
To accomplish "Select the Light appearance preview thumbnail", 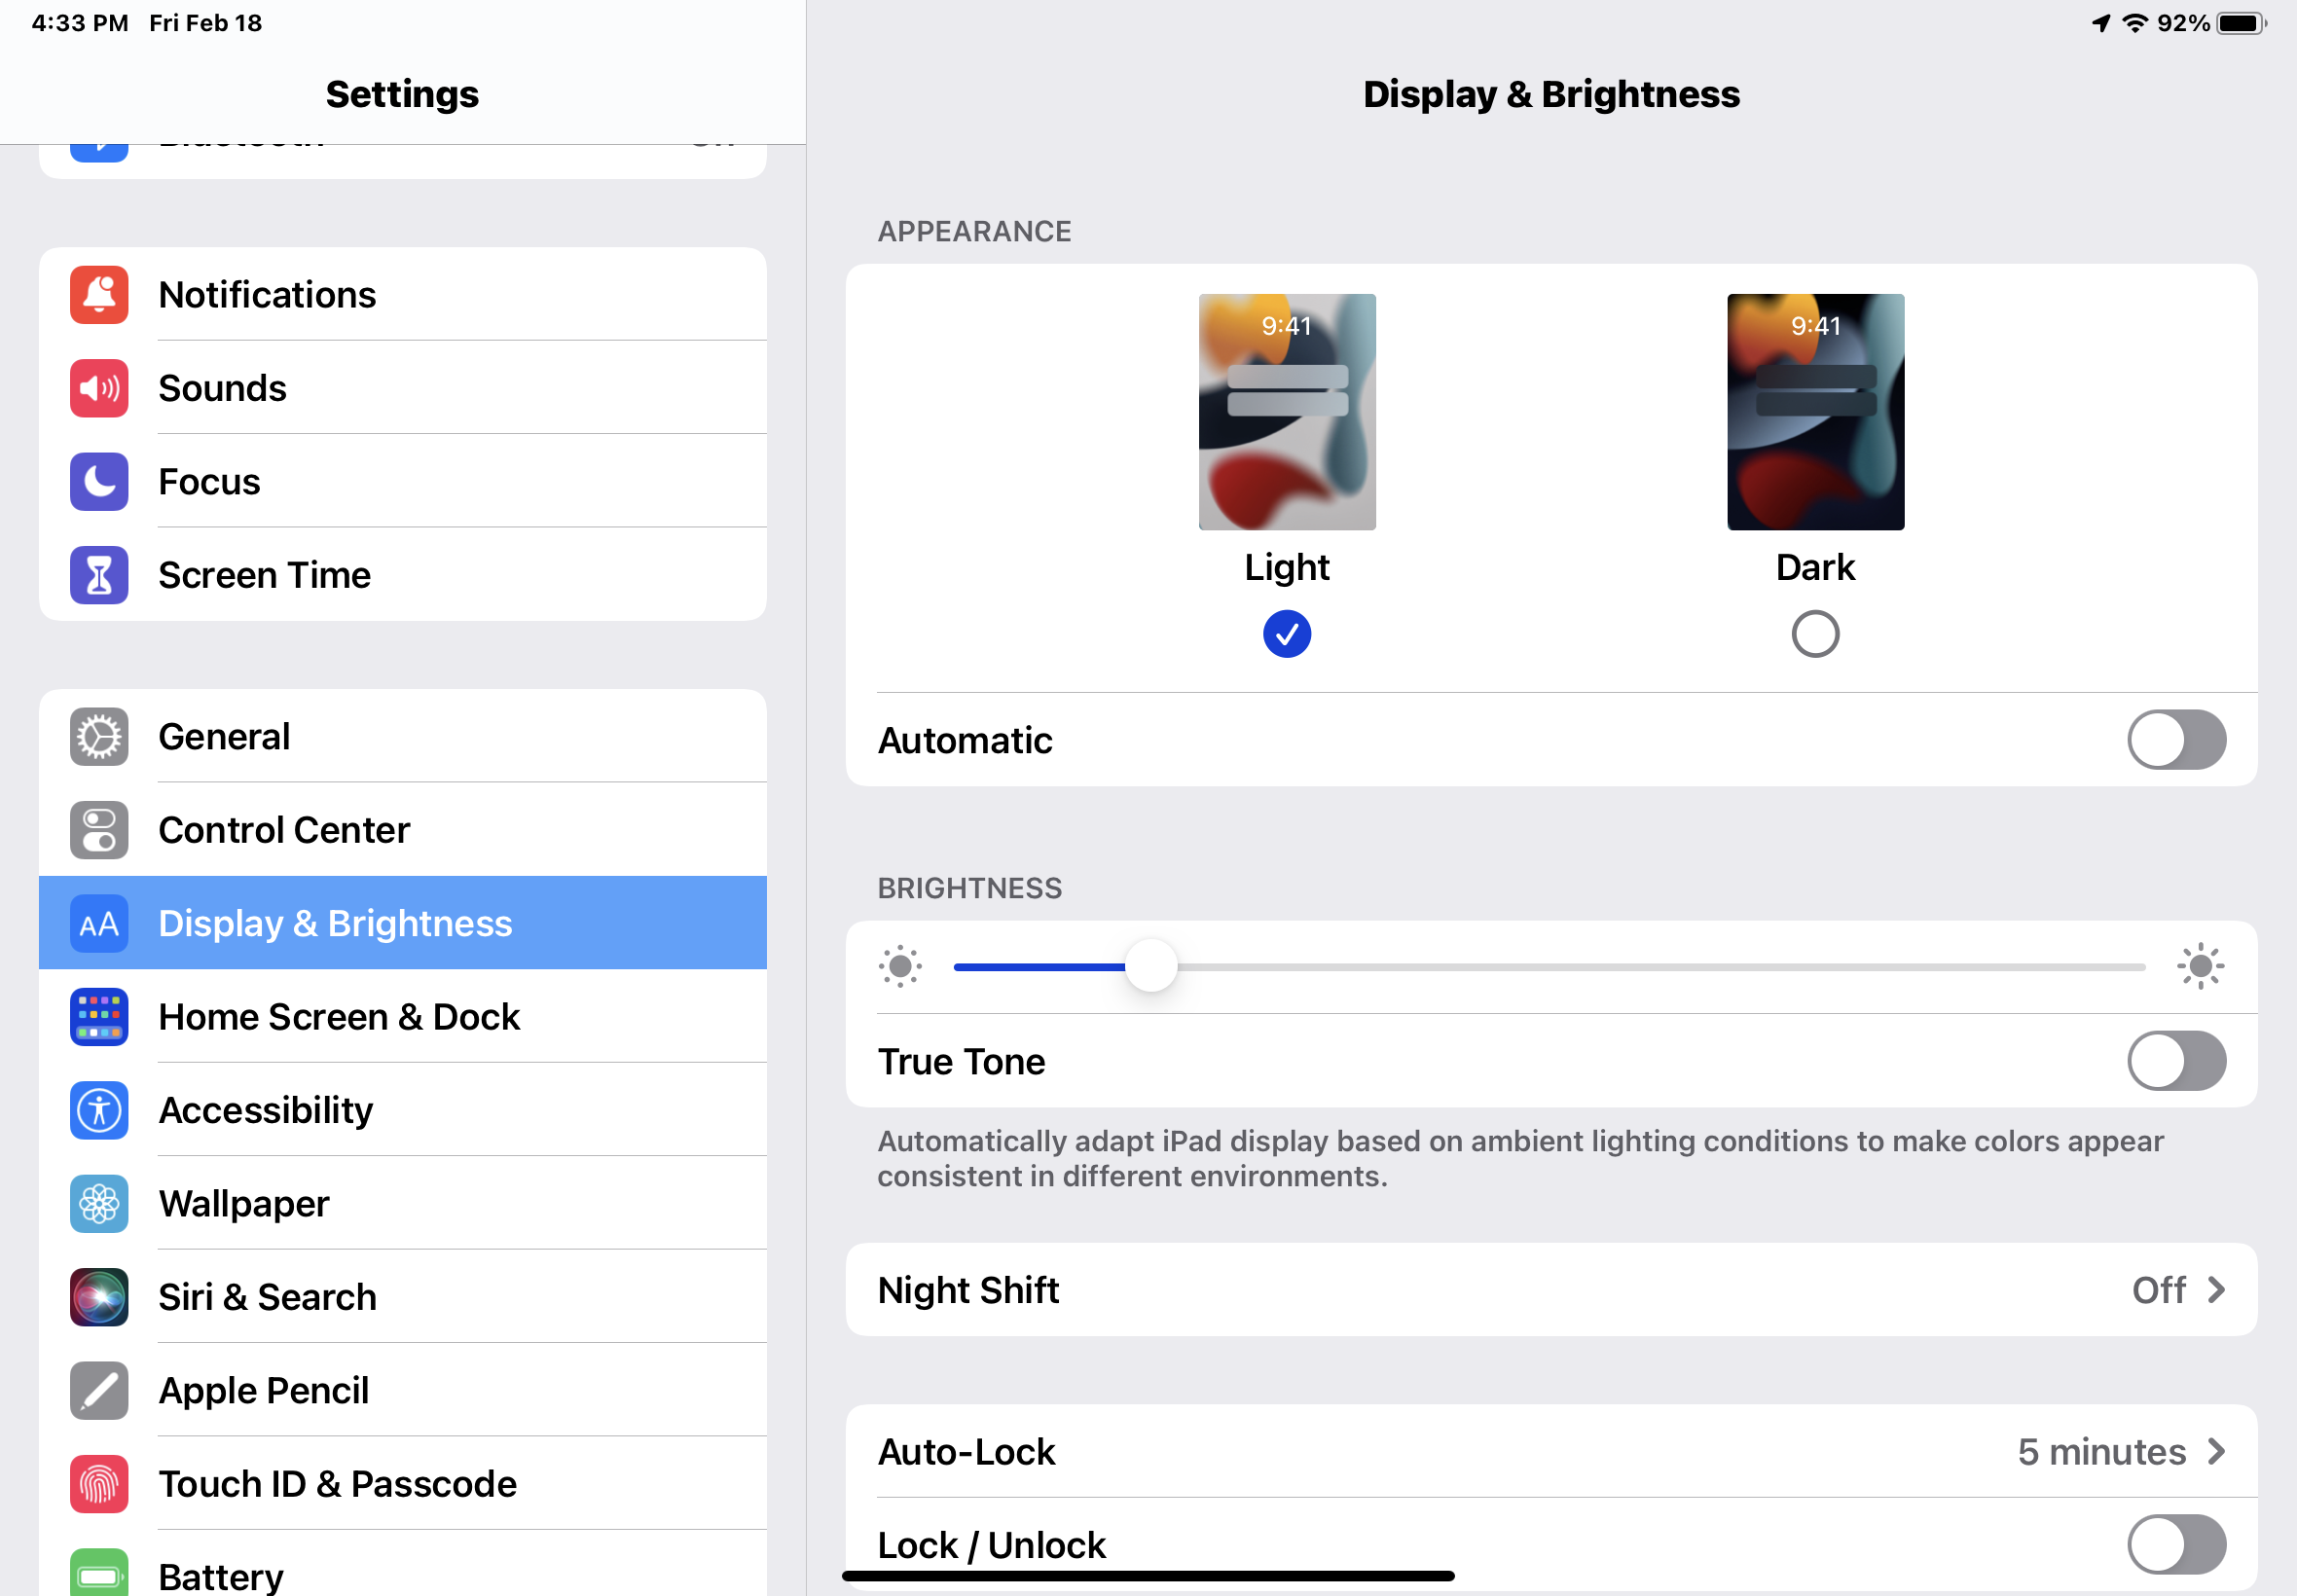I will (x=1286, y=412).
